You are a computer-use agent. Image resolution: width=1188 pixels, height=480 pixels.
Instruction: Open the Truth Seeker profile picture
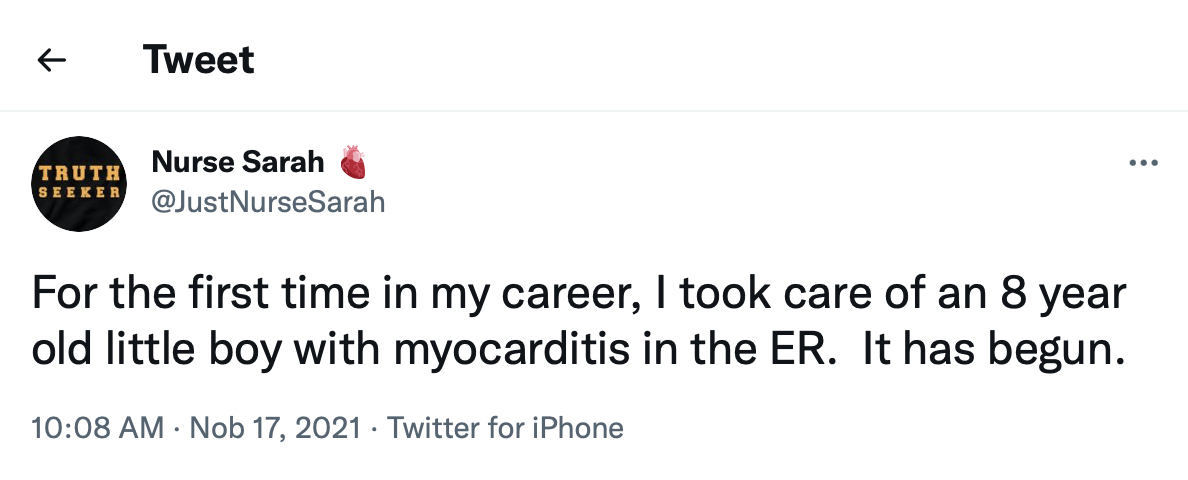tap(79, 184)
